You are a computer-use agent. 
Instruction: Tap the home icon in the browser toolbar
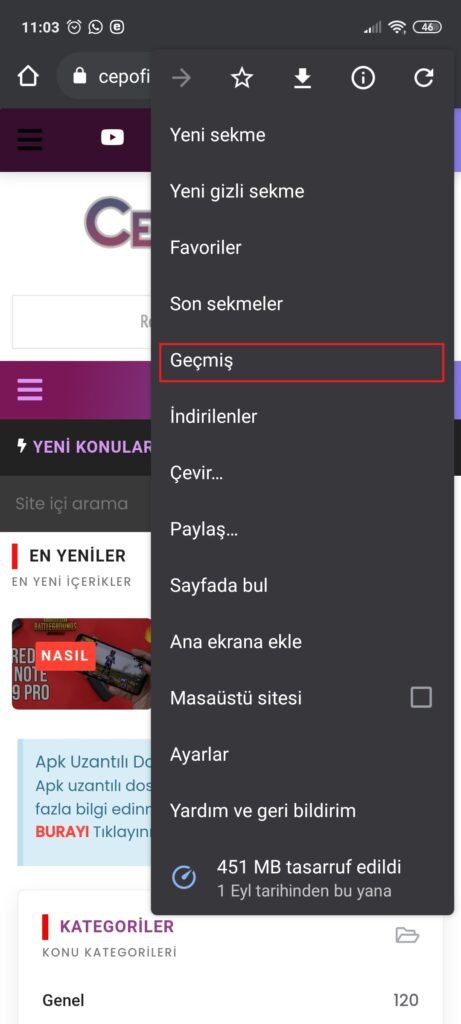point(28,77)
